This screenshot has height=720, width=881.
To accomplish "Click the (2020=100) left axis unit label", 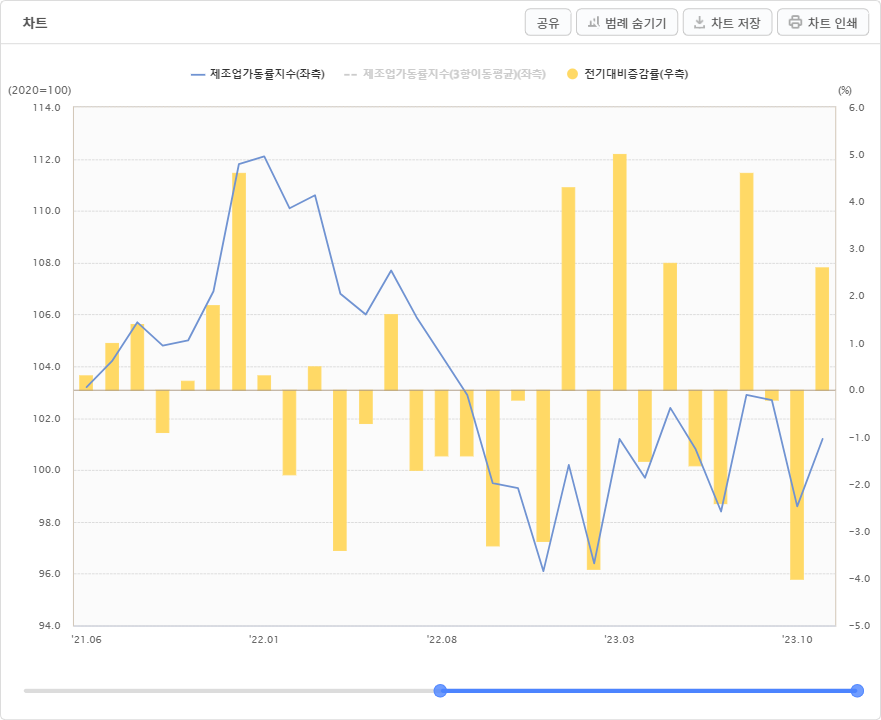I will click(x=39, y=90).
